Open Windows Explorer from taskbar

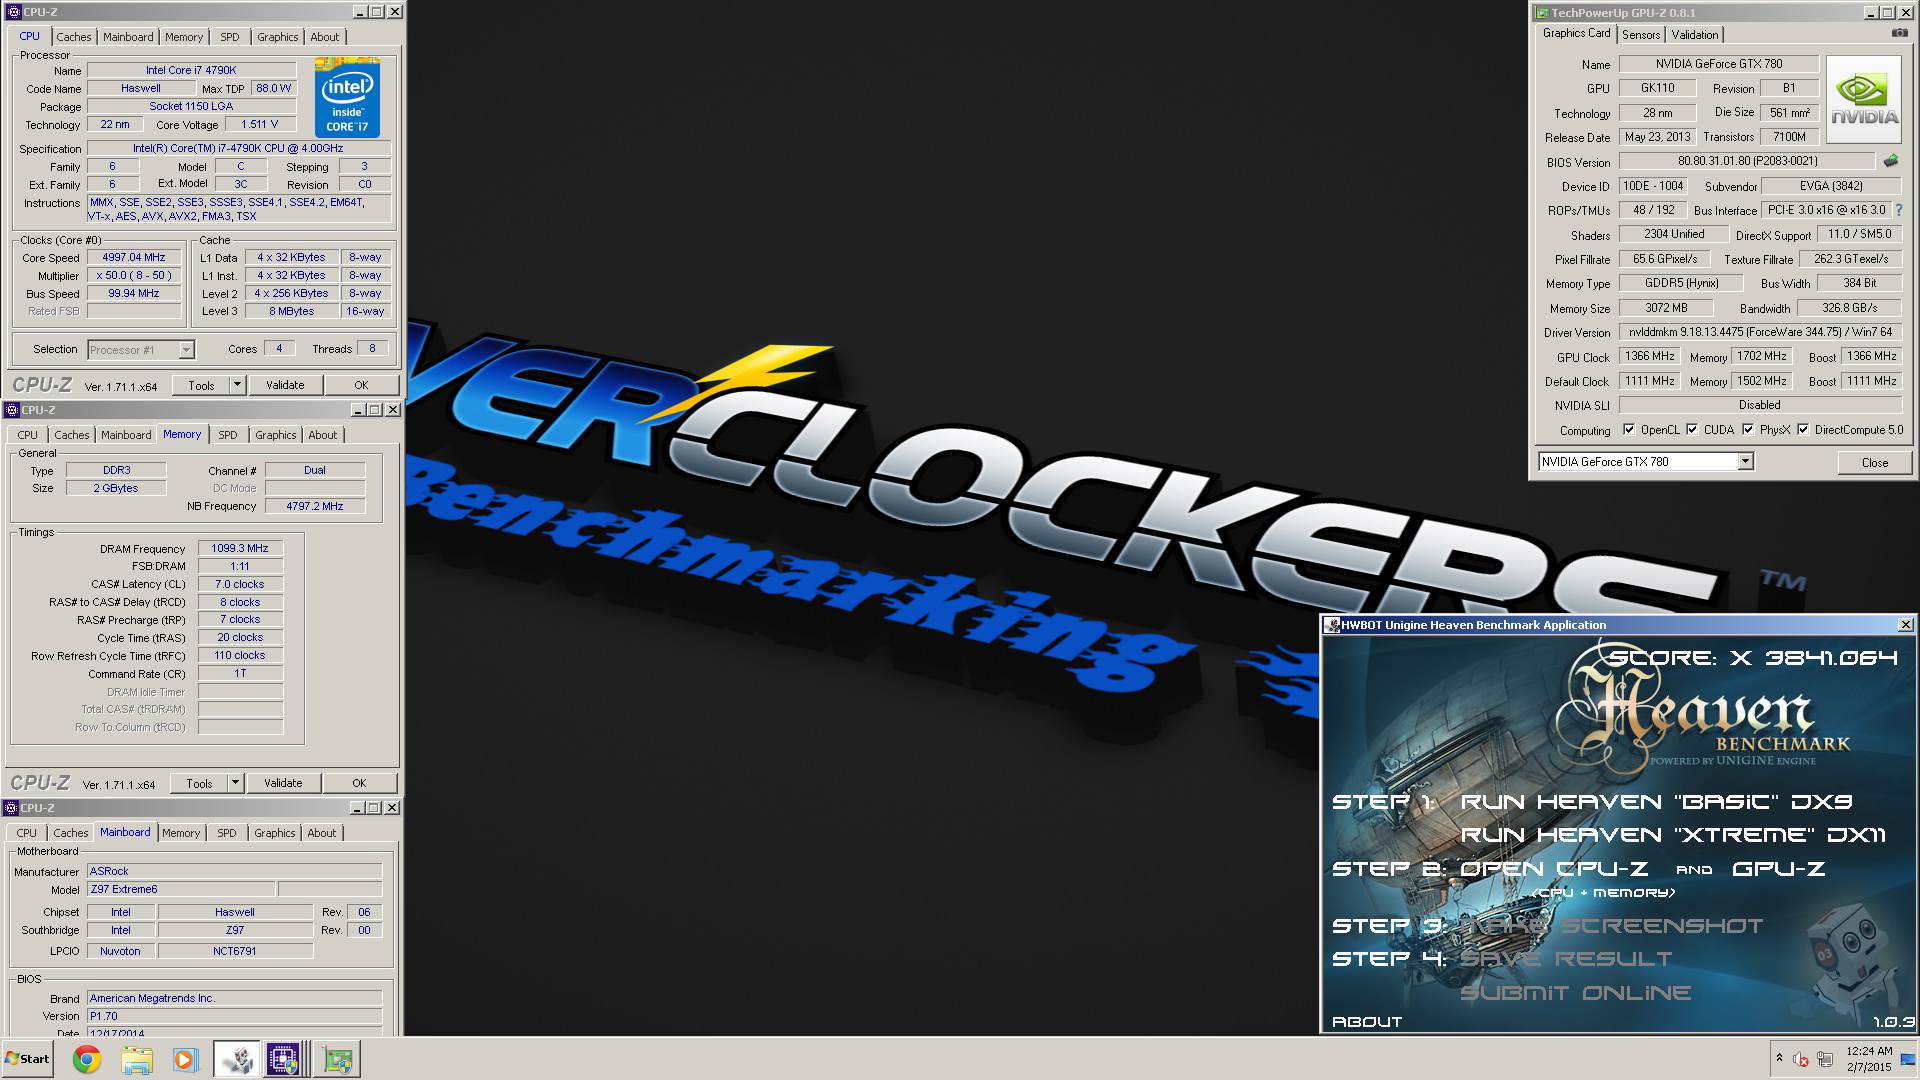point(137,1059)
